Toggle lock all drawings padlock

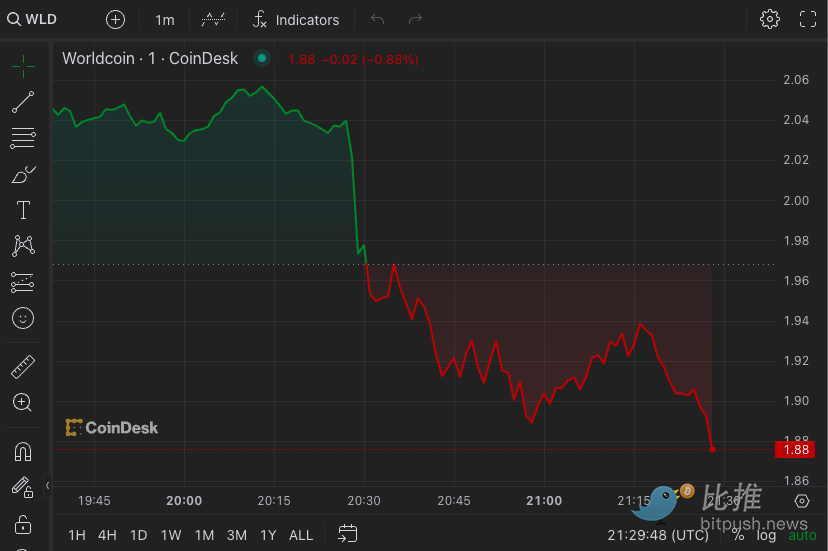[x=23, y=524]
